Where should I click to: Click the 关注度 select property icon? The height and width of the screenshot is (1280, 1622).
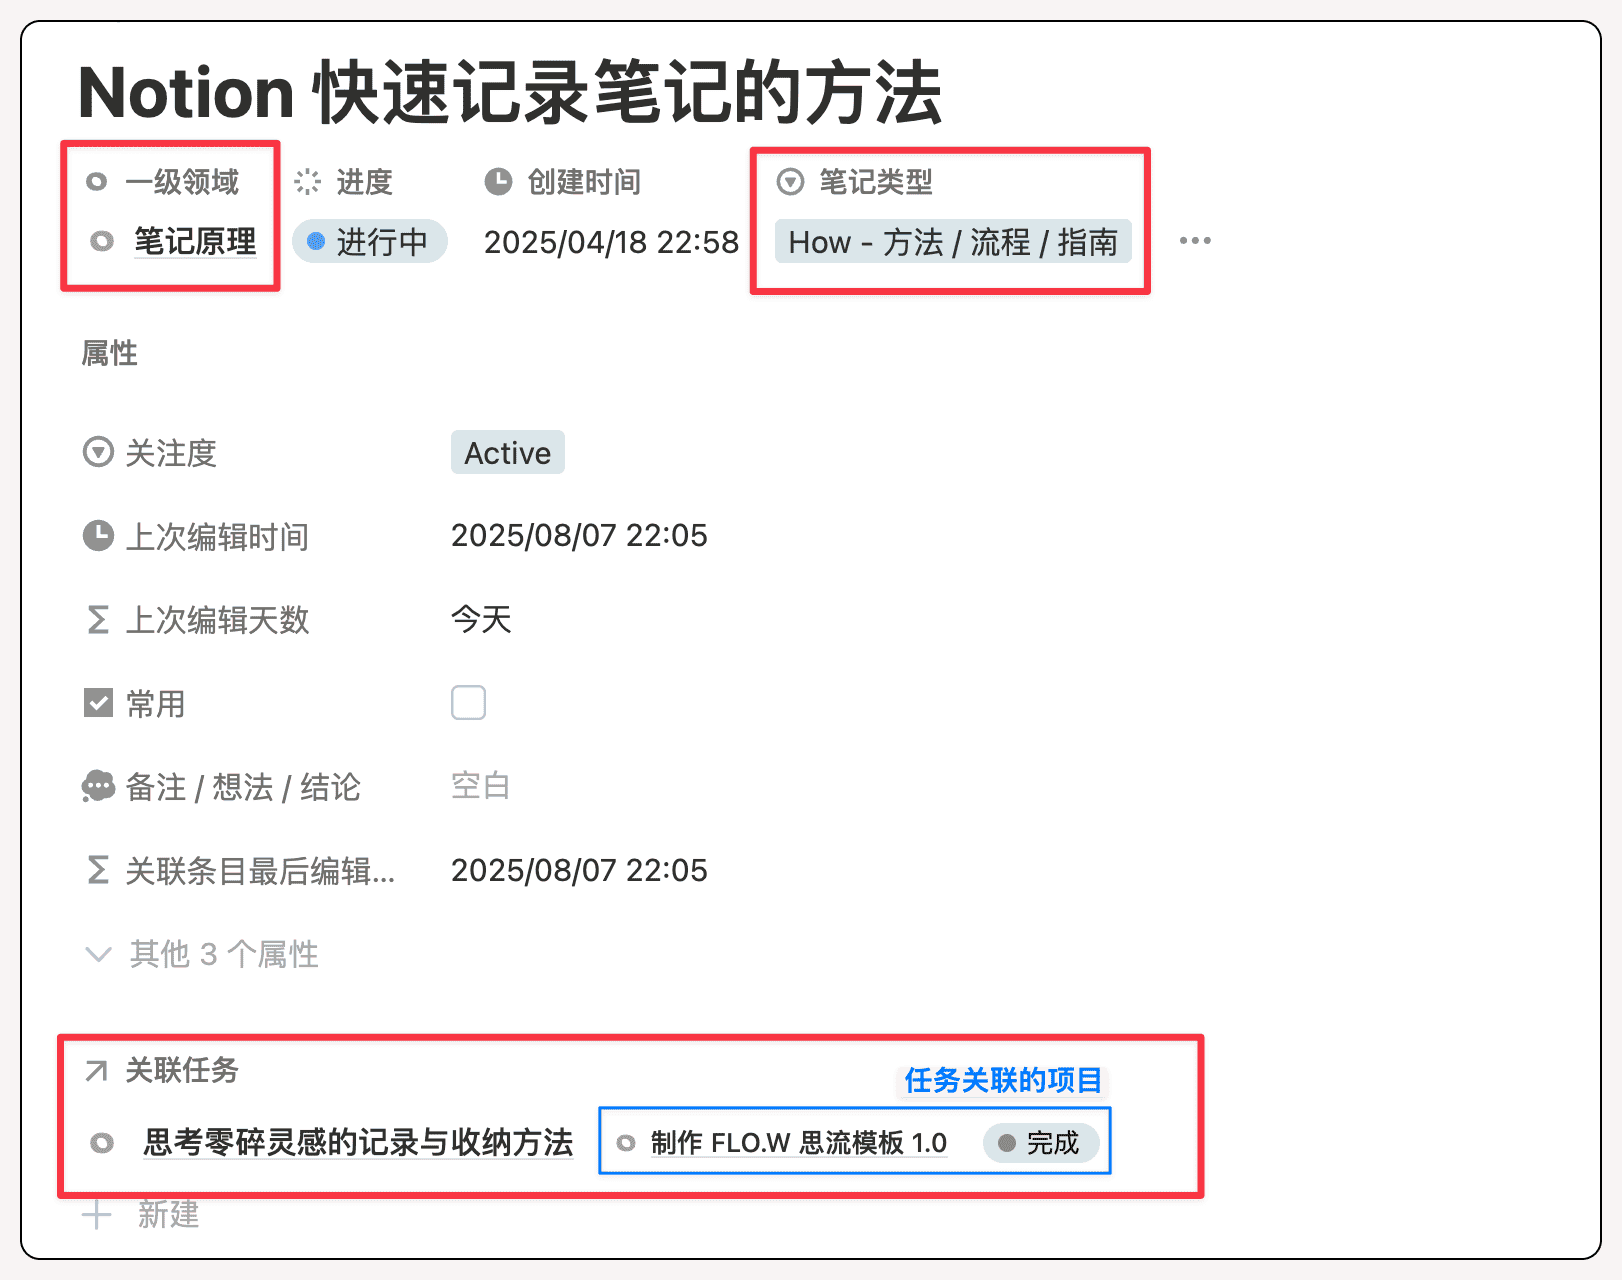point(98,453)
